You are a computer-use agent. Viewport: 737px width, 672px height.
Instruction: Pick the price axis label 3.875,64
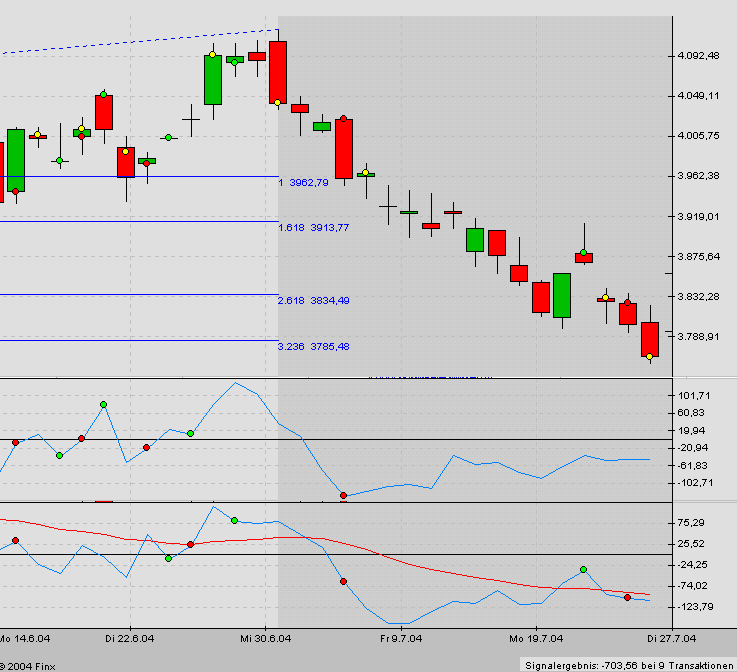click(698, 257)
